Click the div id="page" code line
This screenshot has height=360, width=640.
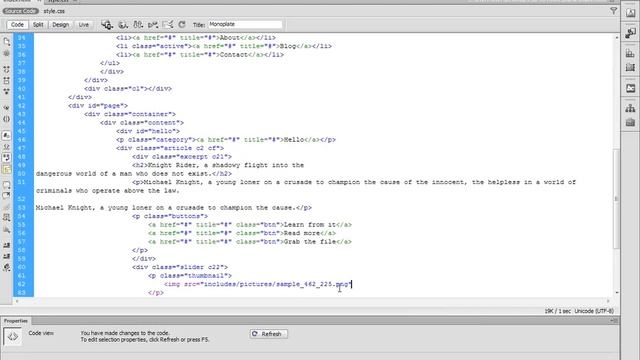(x=98, y=106)
